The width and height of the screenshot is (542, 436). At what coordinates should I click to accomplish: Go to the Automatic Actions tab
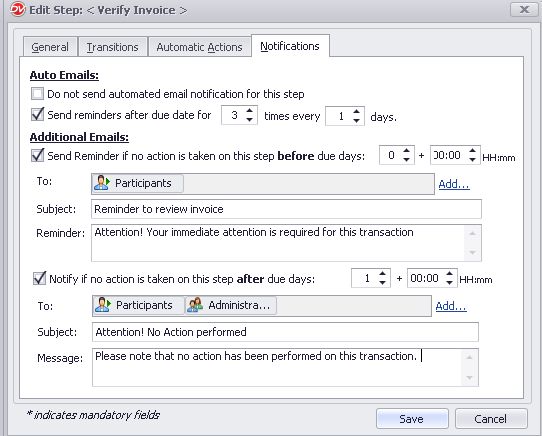point(199,47)
